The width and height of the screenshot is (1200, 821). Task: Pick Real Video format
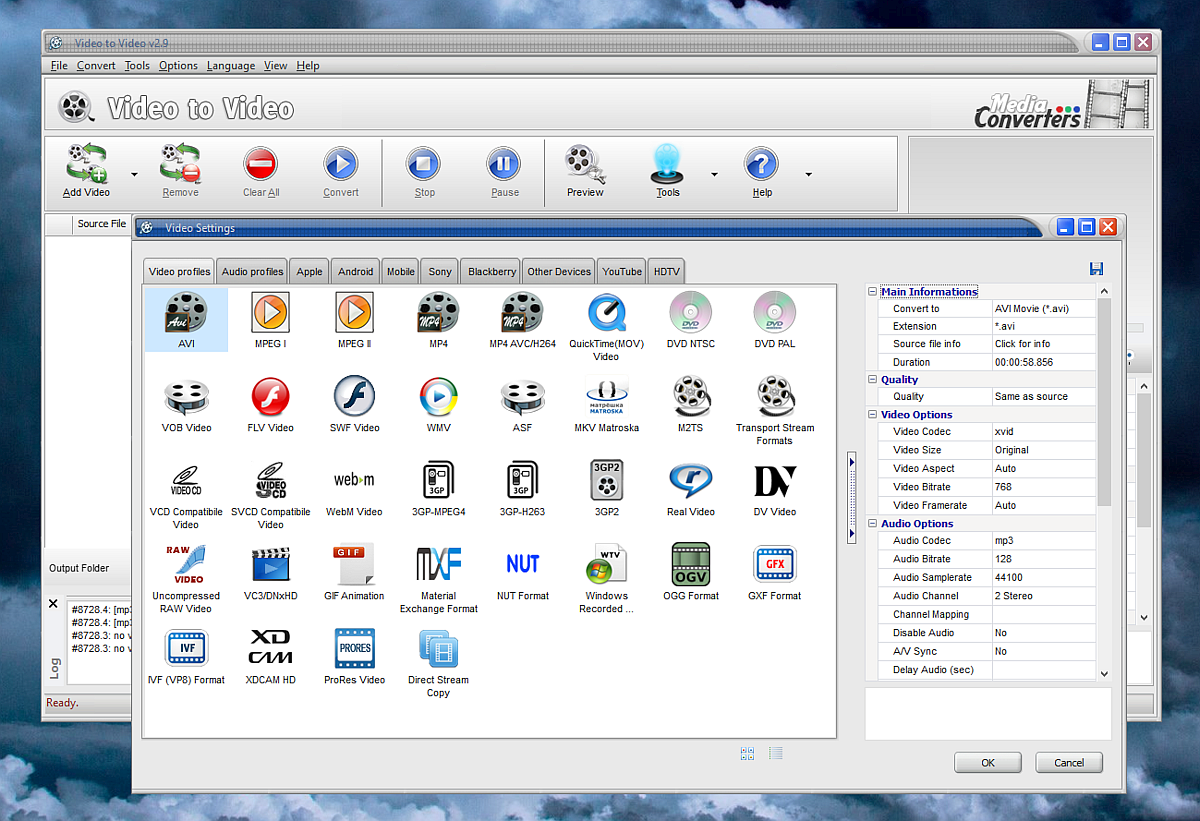(690, 488)
